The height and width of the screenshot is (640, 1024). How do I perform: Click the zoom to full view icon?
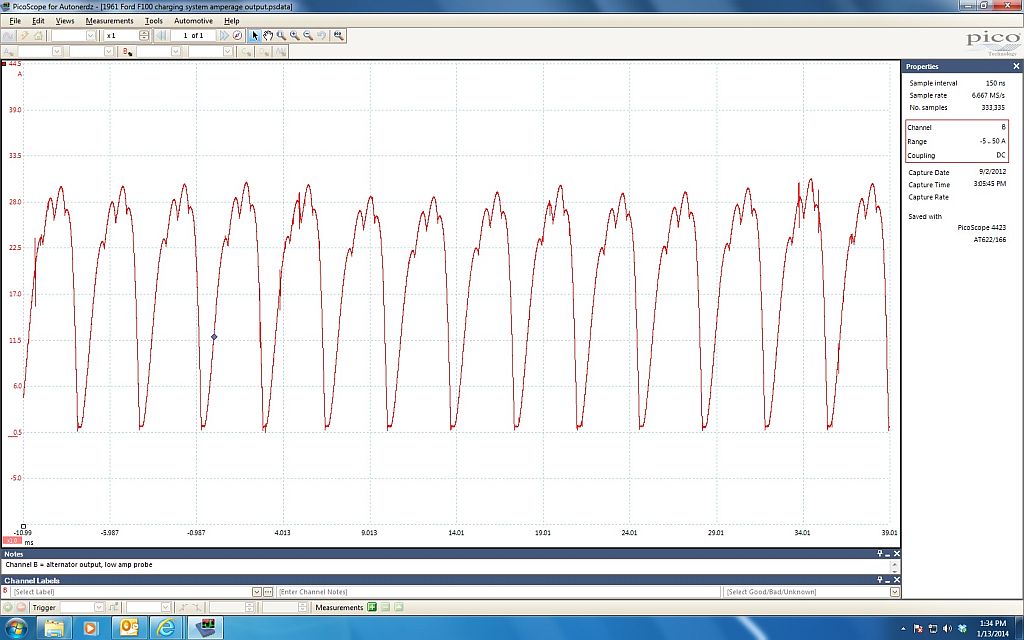[338, 35]
